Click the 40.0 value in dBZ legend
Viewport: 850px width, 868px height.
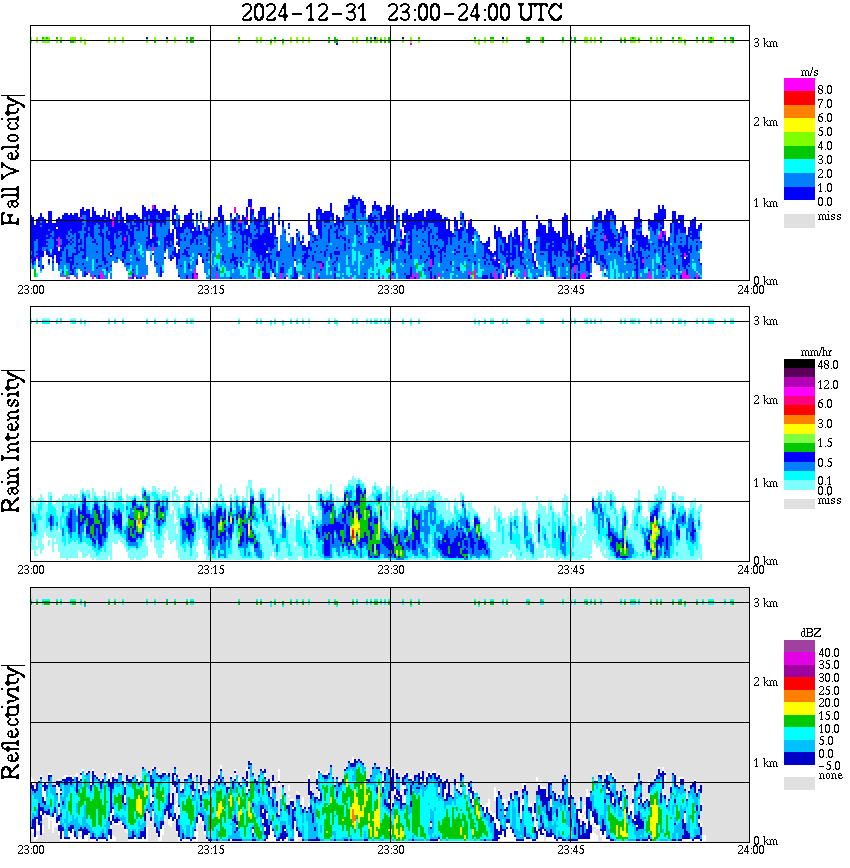pyautogui.click(x=829, y=653)
